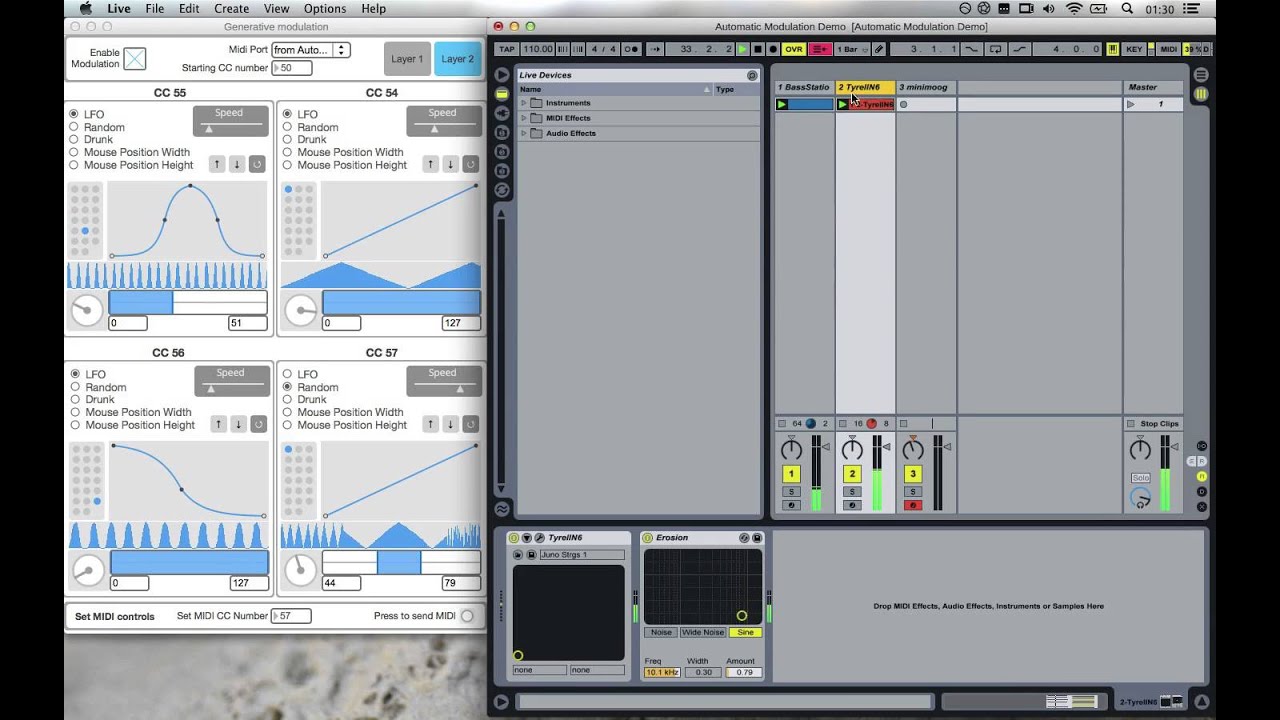This screenshot has width=1280, height=720.
Task: Expand the MIDI Effects folder
Action: [x=523, y=118]
